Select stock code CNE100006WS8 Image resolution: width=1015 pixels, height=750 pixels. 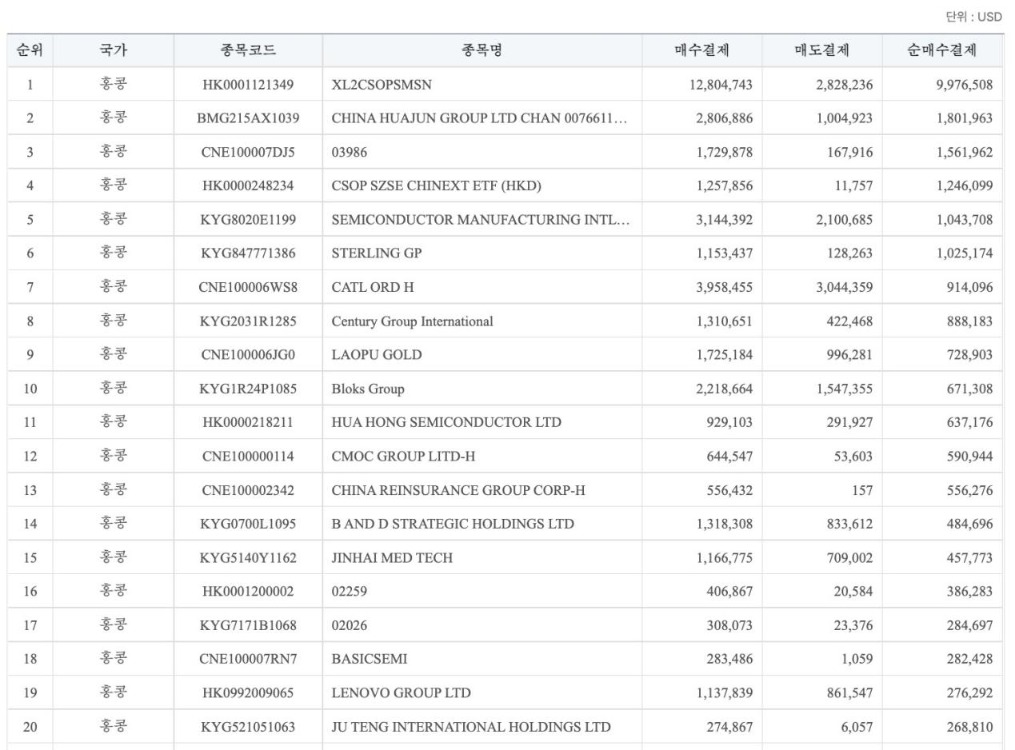click(248, 287)
